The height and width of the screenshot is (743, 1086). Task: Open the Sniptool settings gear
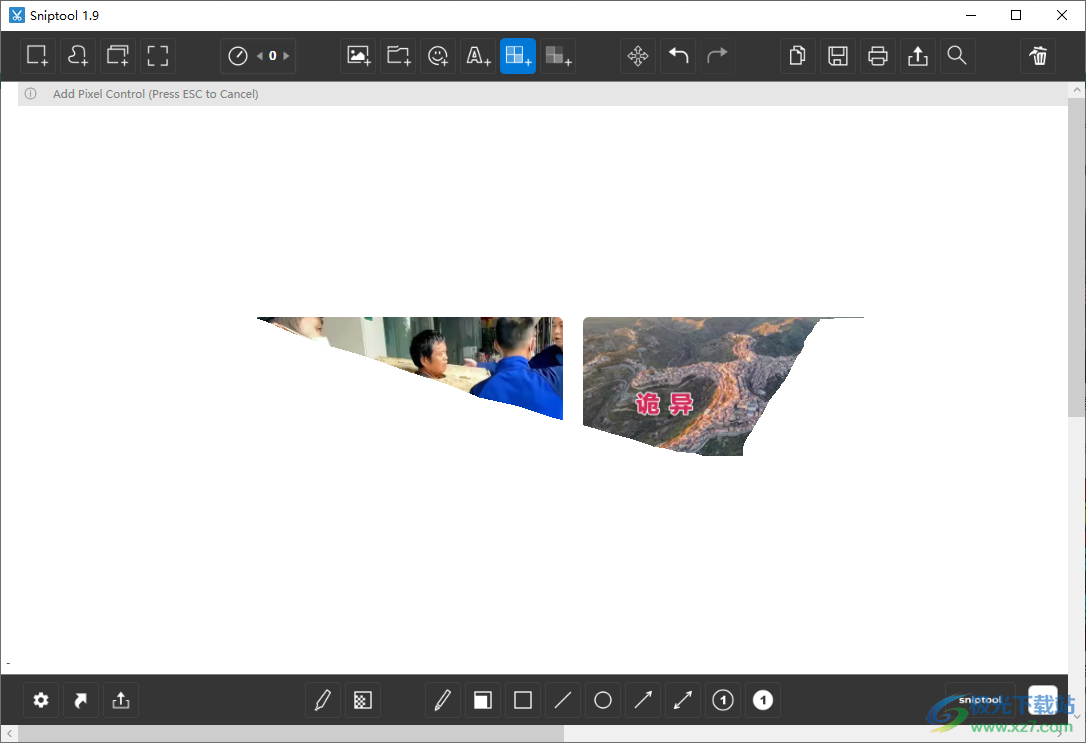point(41,700)
